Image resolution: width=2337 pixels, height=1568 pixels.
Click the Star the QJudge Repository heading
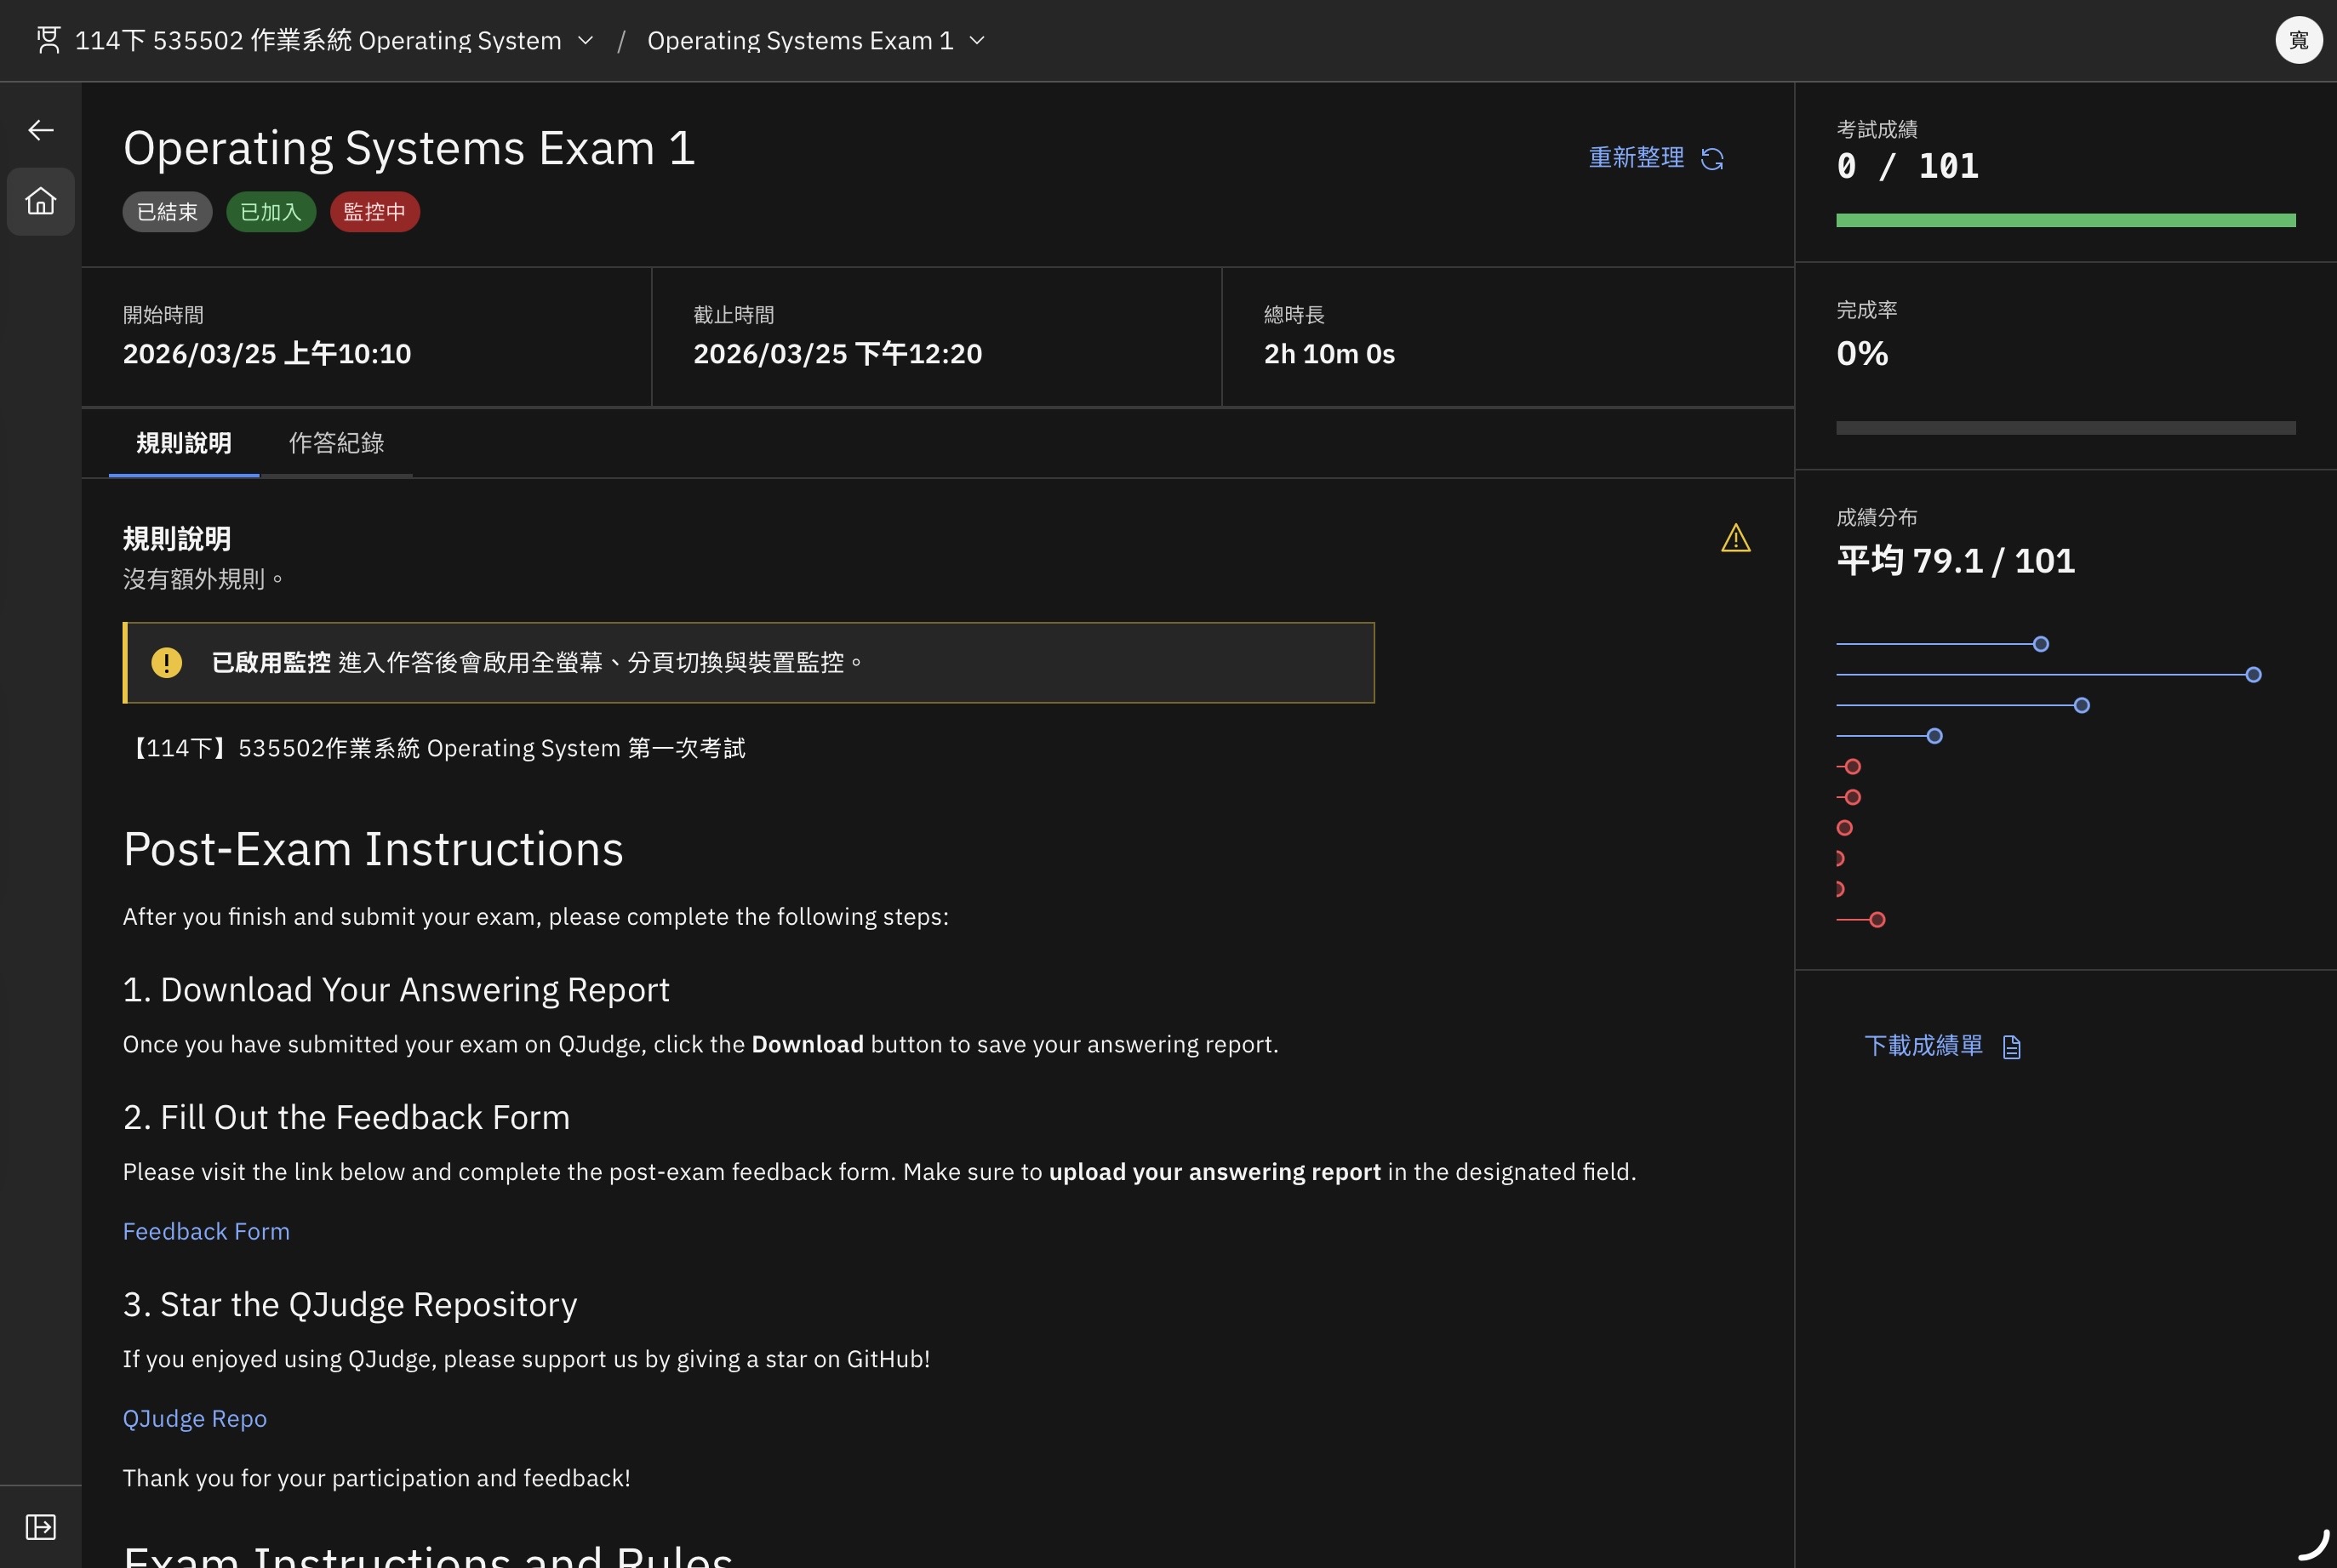point(350,1304)
